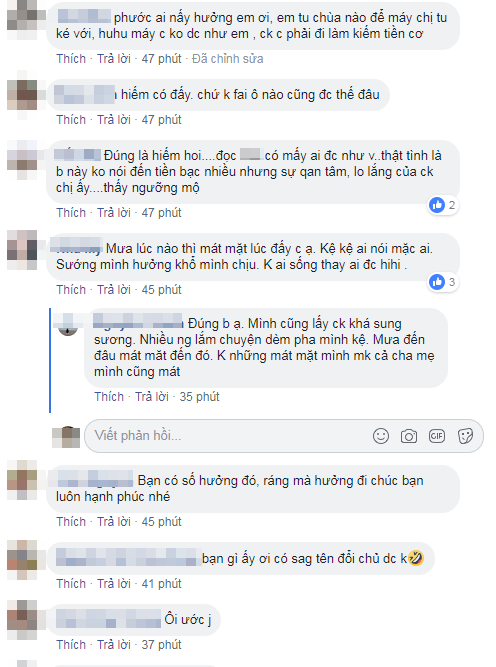Like the 'Đúng là hiếm hoi' comment
496x667 pixels.
pyautogui.click(x=71, y=213)
